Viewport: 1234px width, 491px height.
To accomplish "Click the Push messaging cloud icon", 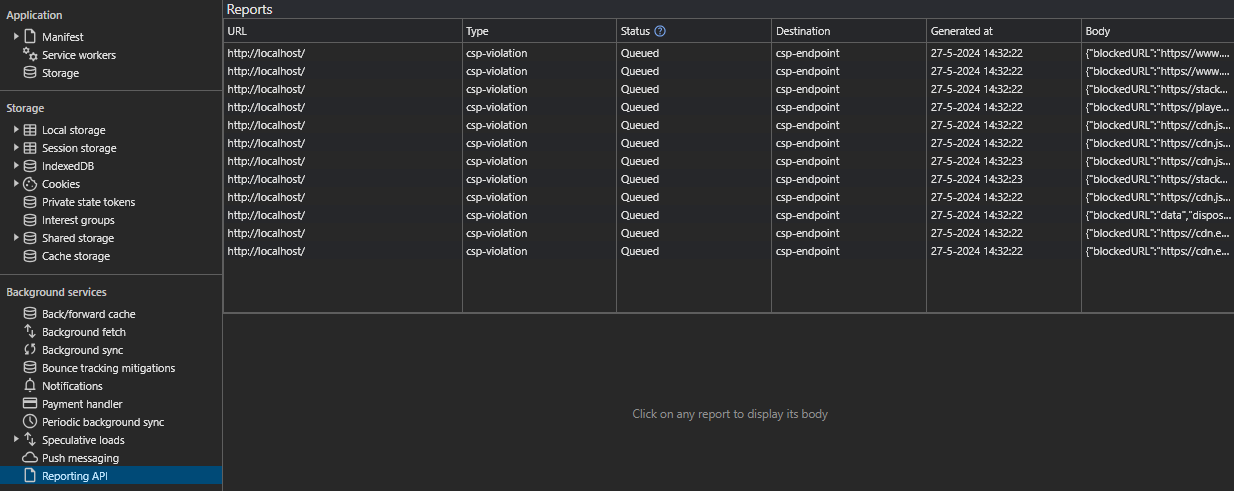I will click(x=30, y=458).
